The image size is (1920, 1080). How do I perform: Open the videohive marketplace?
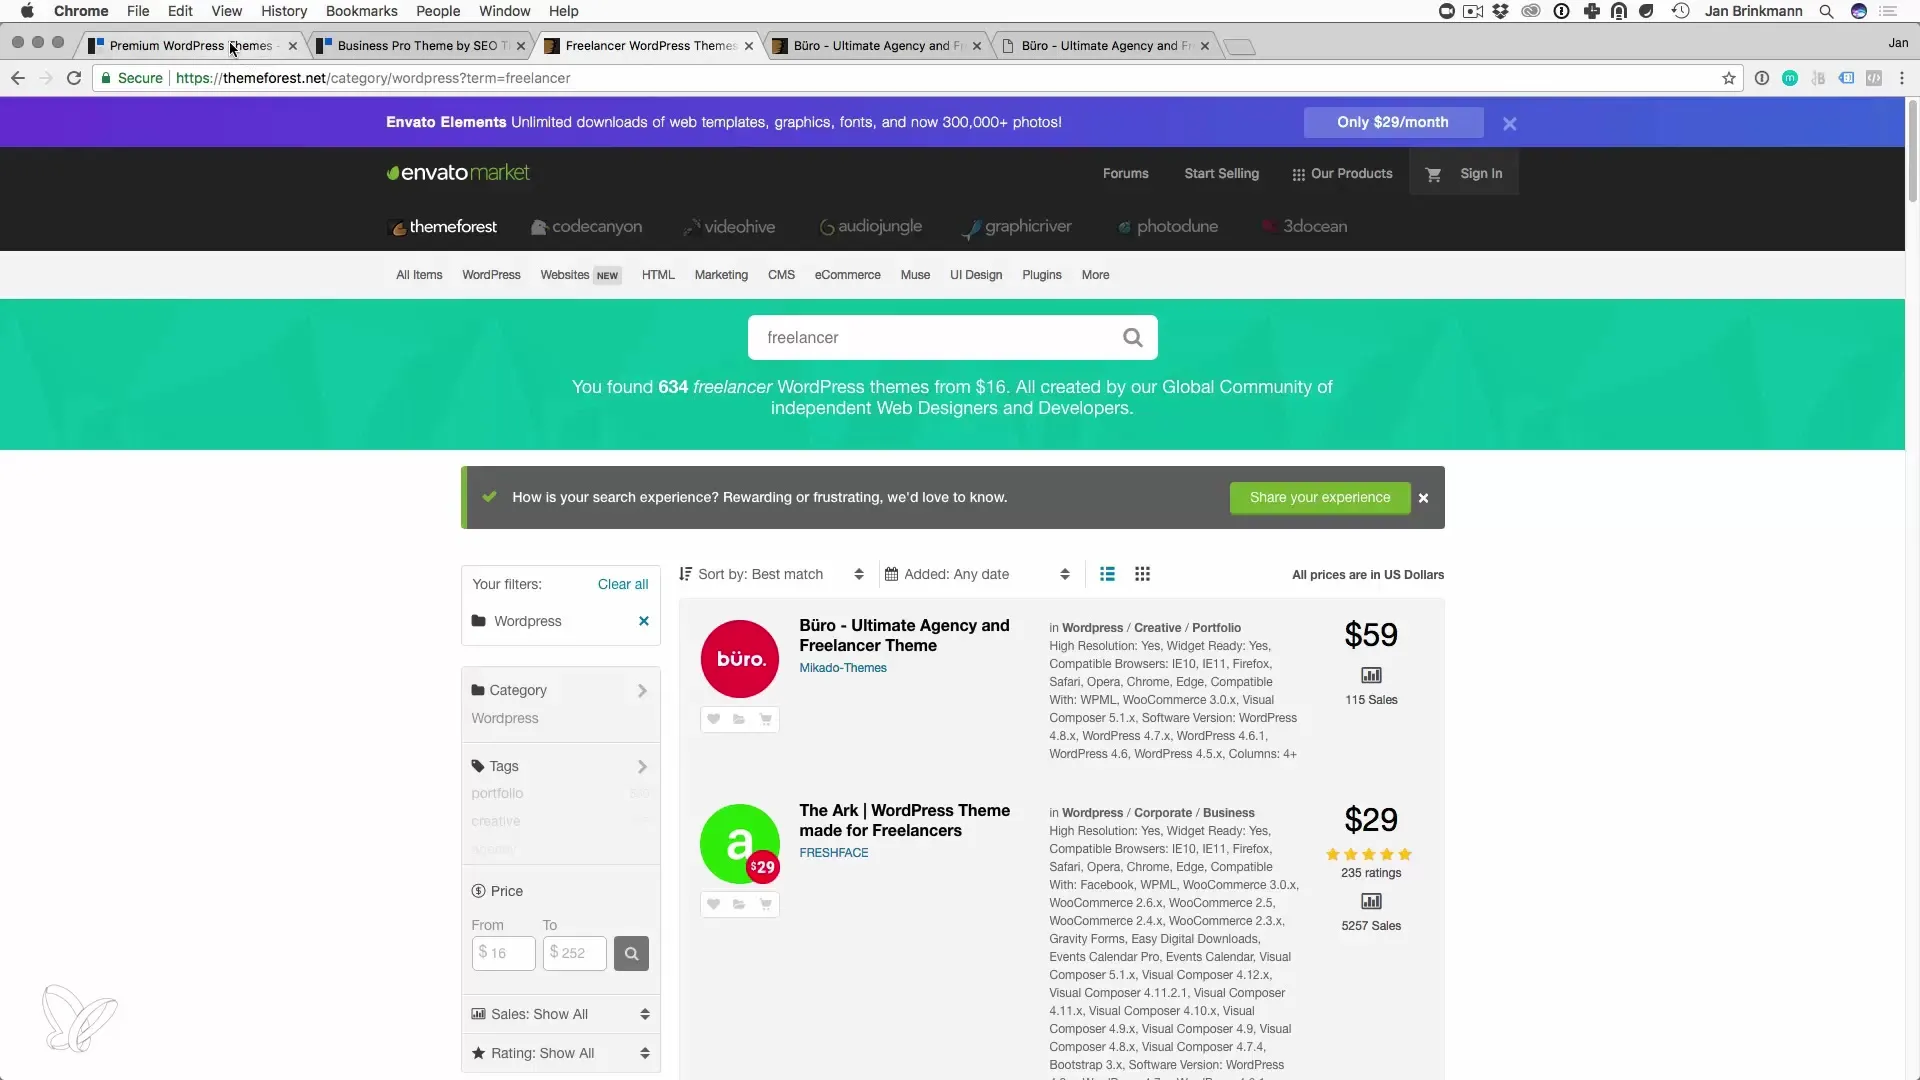[x=729, y=227]
